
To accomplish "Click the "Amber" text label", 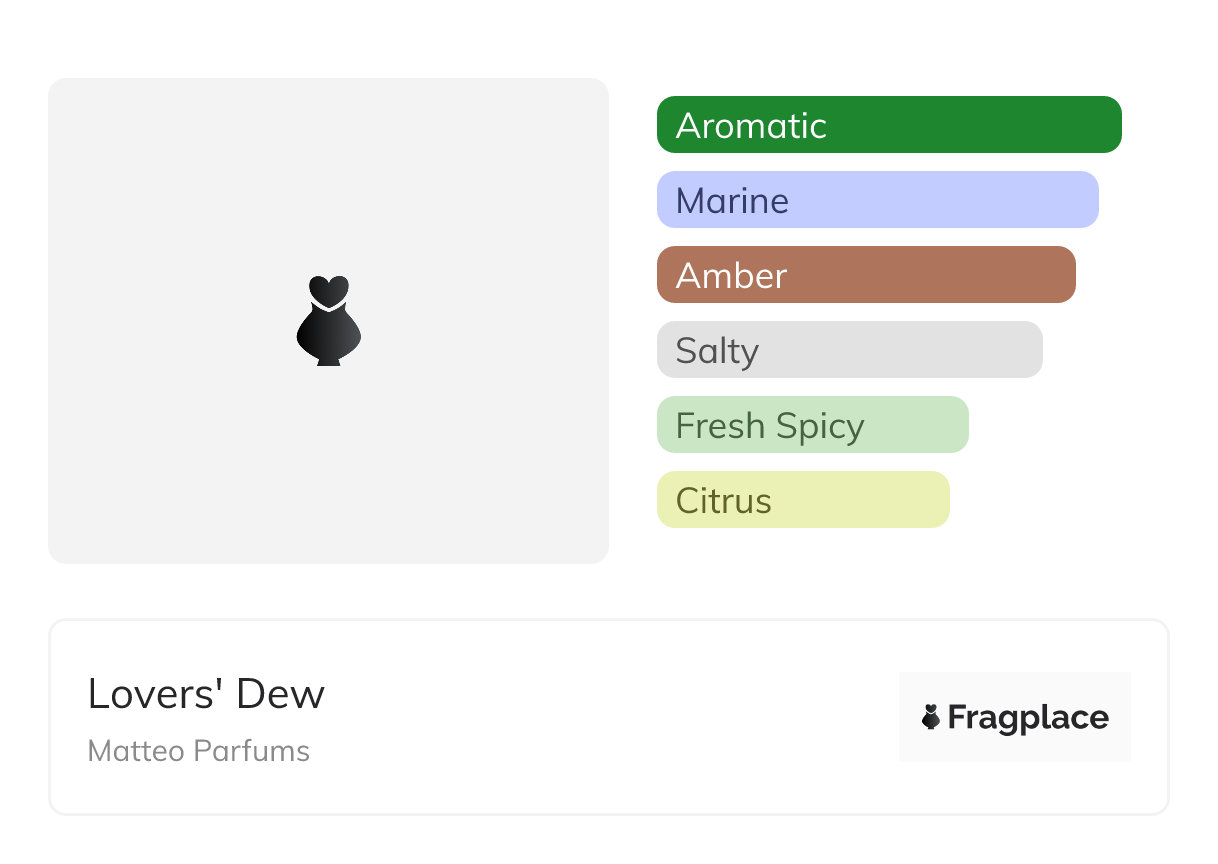I will [731, 276].
